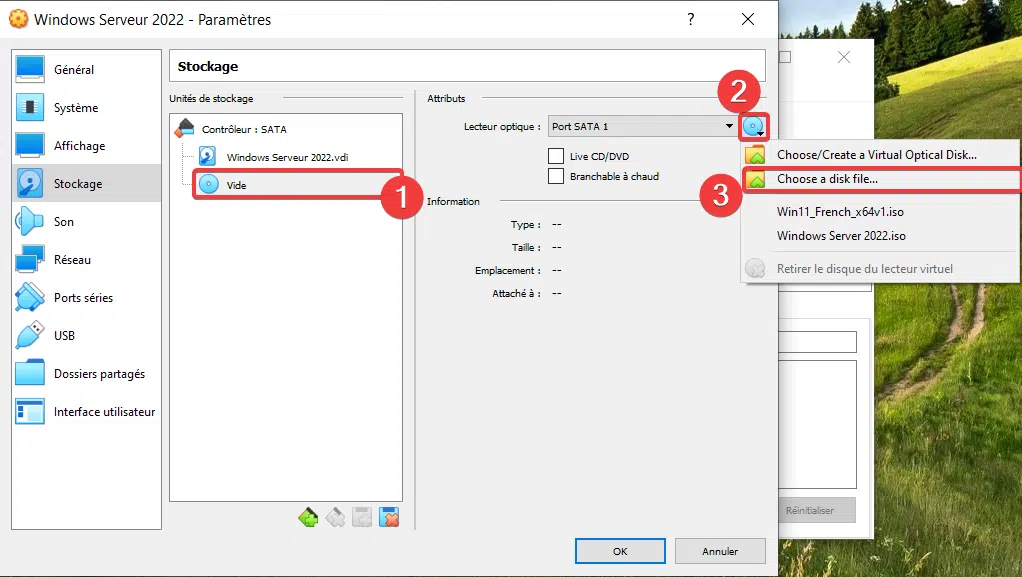Select the Contrôleur : SATA controller
This screenshot has width=1022, height=577.
click(x=244, y=129)
